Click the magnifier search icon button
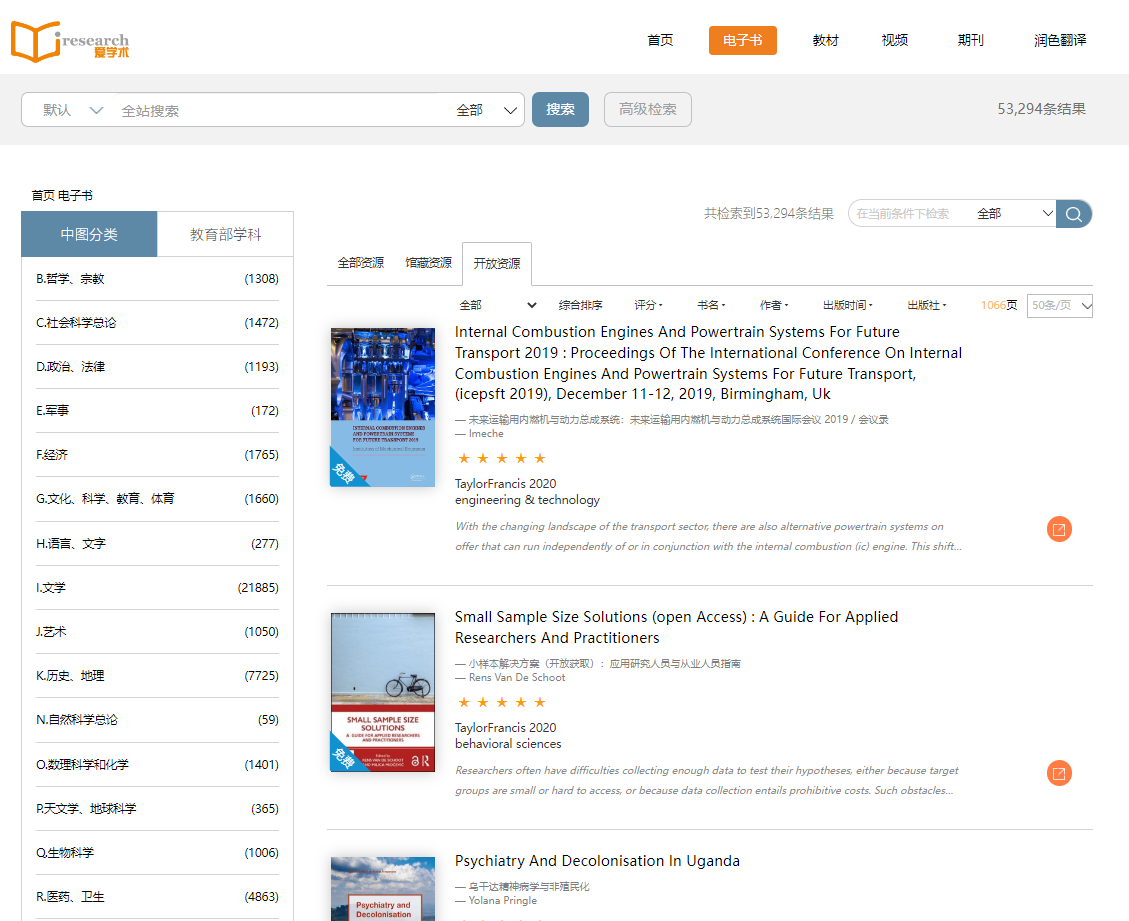Image resolution: width=1129 pixels, height=921 pixels. (1074, 214)
